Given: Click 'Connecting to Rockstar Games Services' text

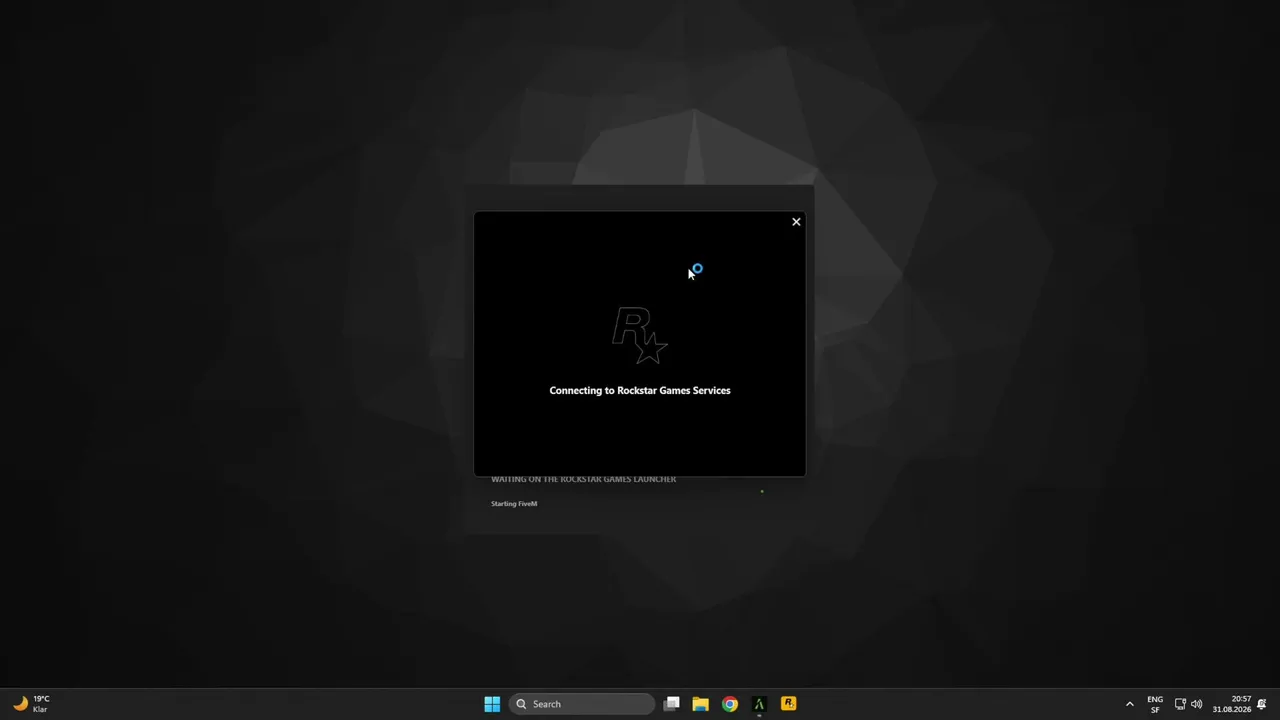Looking at the screenshot, I should (640, 390).
